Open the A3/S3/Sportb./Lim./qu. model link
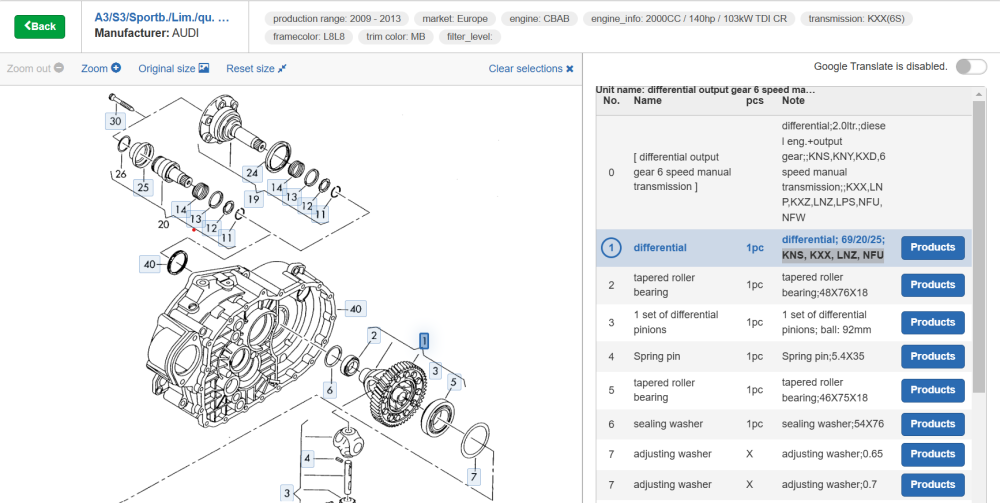 [x=161, y=17]
